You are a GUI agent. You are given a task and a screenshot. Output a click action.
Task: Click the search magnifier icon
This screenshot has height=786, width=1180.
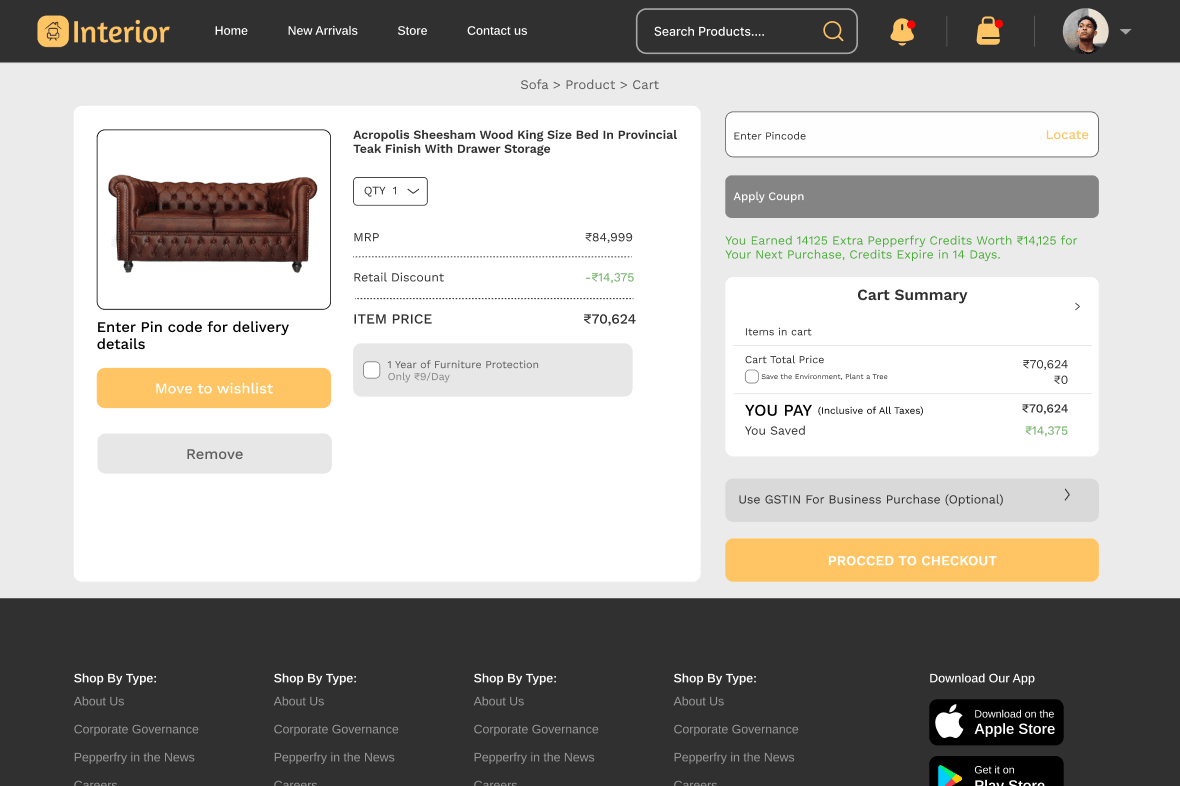pyautogui.click(x=833, y=31)
